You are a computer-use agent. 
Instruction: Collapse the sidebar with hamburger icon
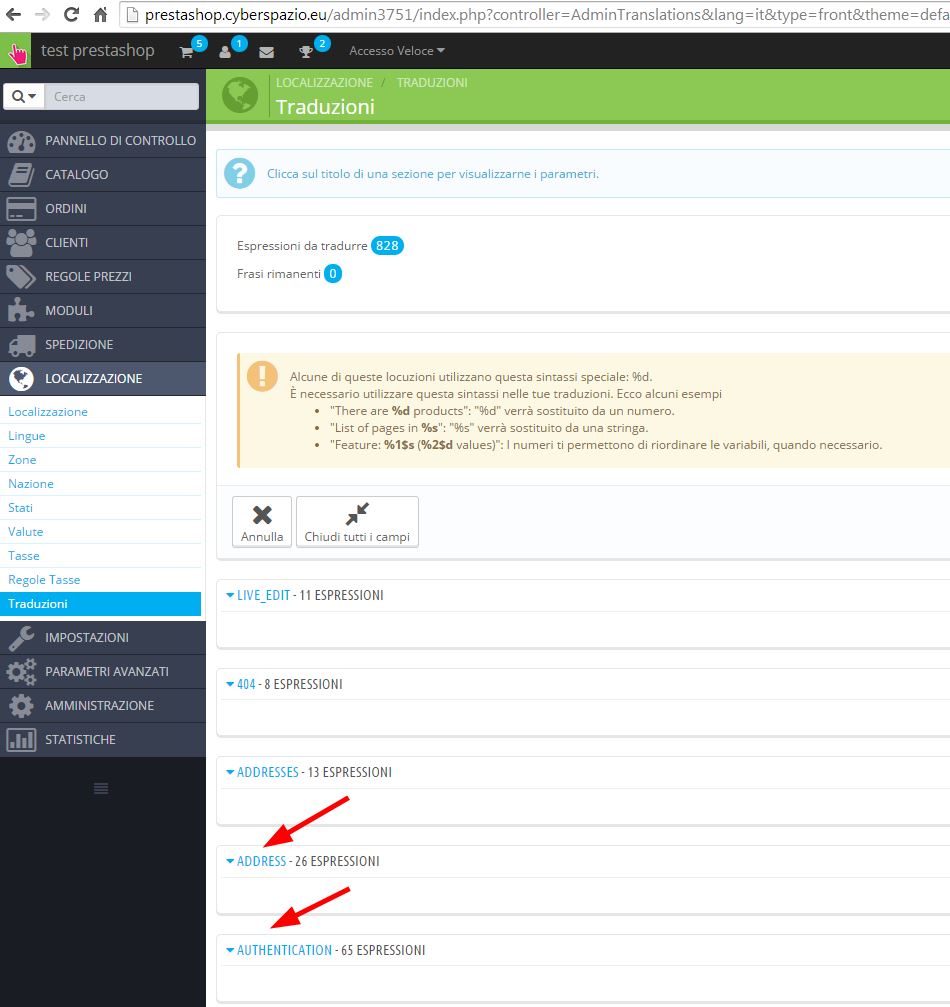tap(101, 789)
